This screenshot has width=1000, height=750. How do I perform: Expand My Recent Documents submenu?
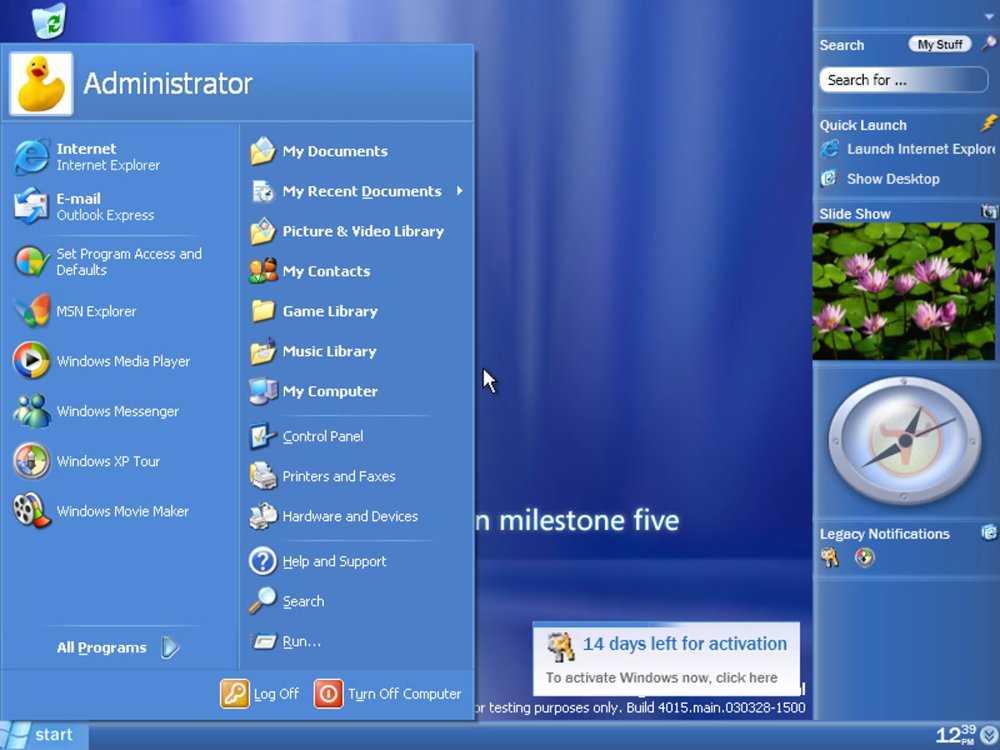coord(362,191)
